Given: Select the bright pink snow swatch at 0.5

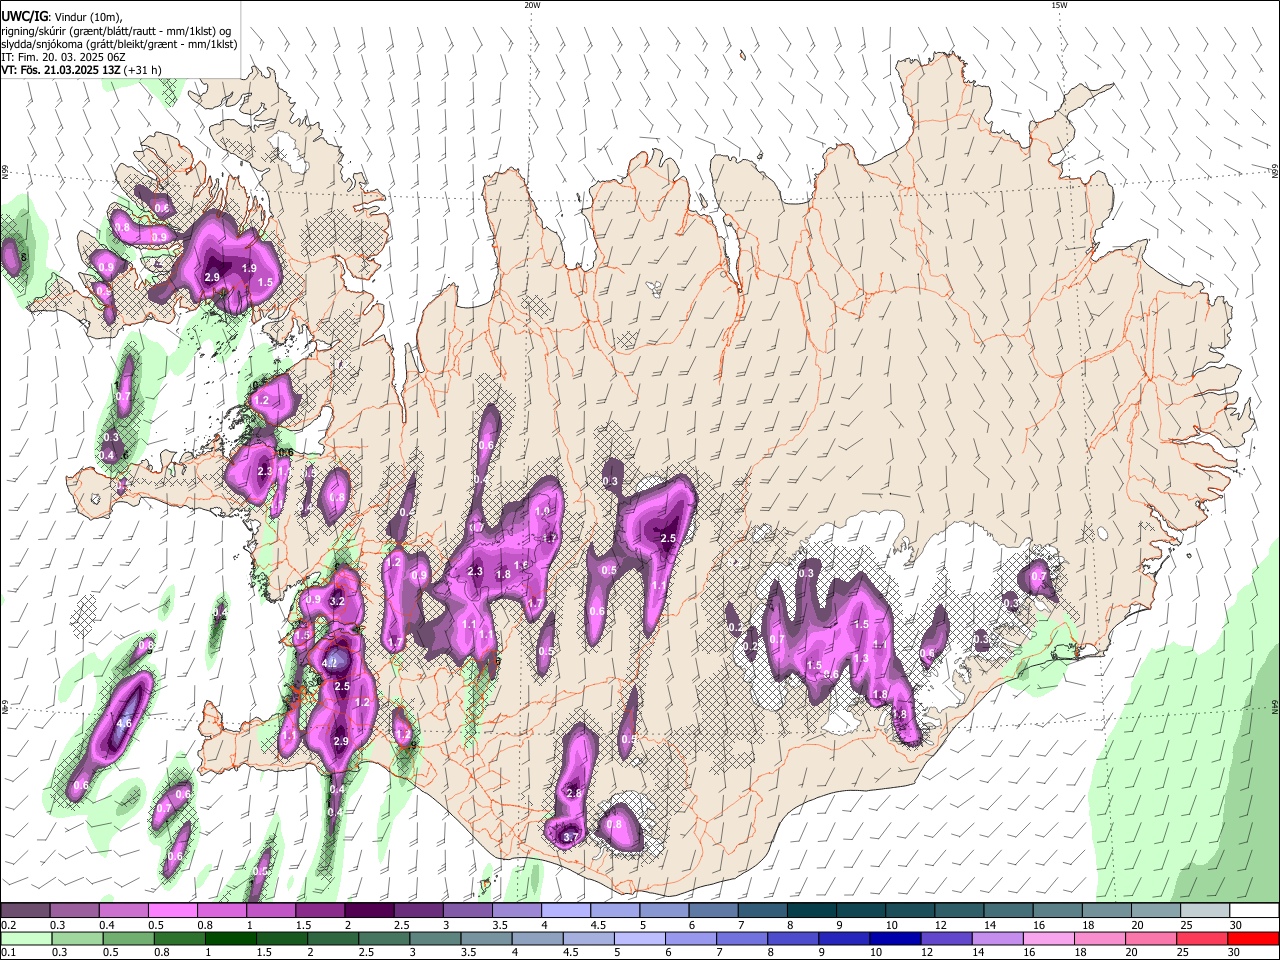Looking at the screenshot, I should pos(172,910).
